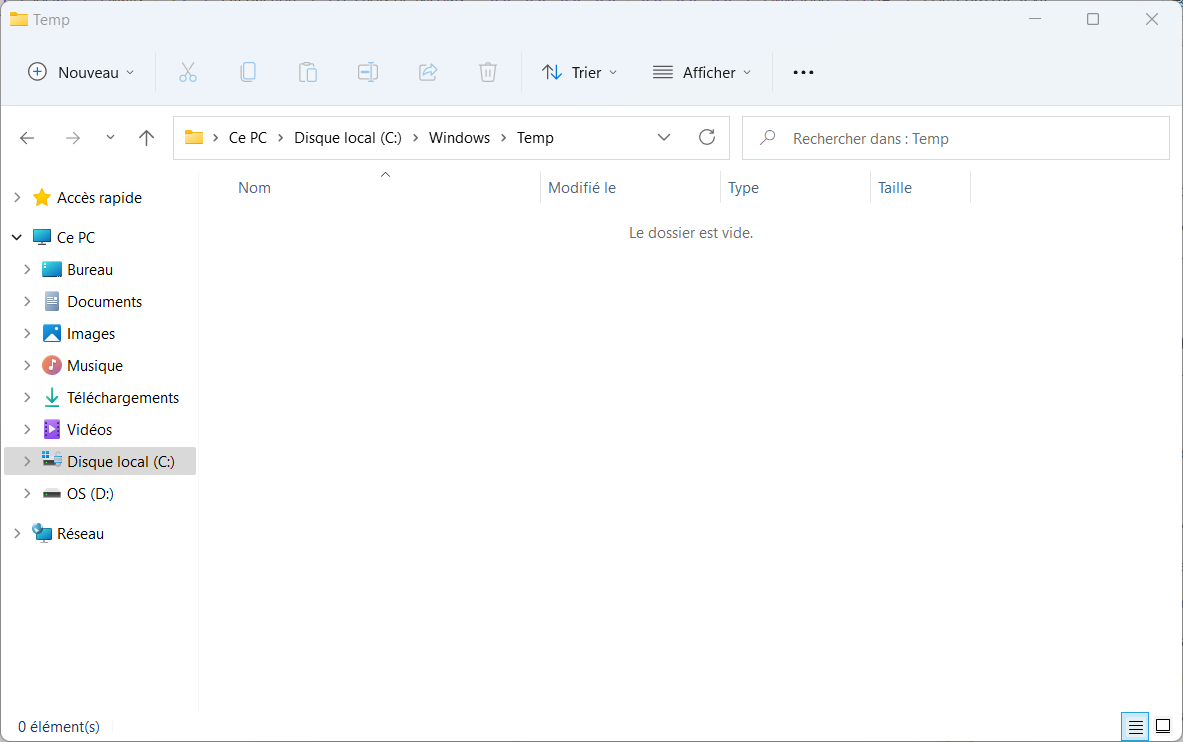Click the Share icon in toolbar

428,72
